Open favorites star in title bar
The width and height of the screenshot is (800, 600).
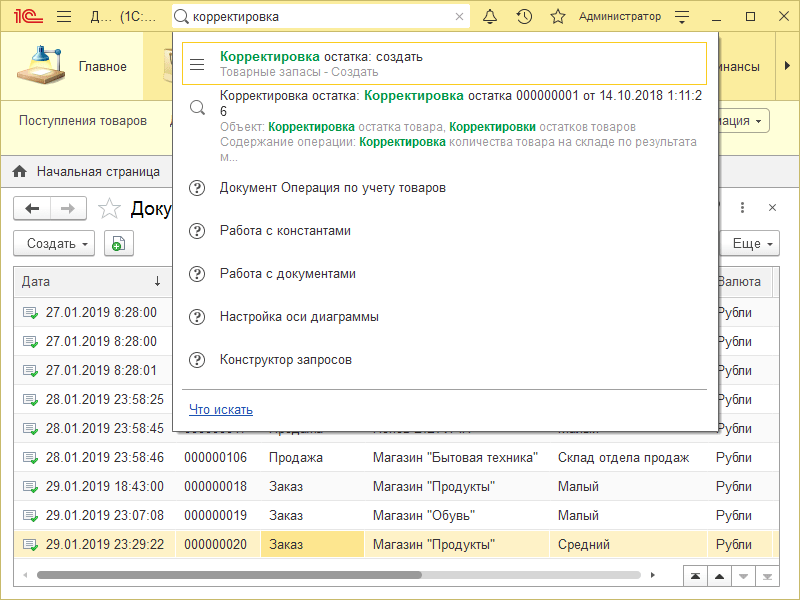click(x=558, y=17)
